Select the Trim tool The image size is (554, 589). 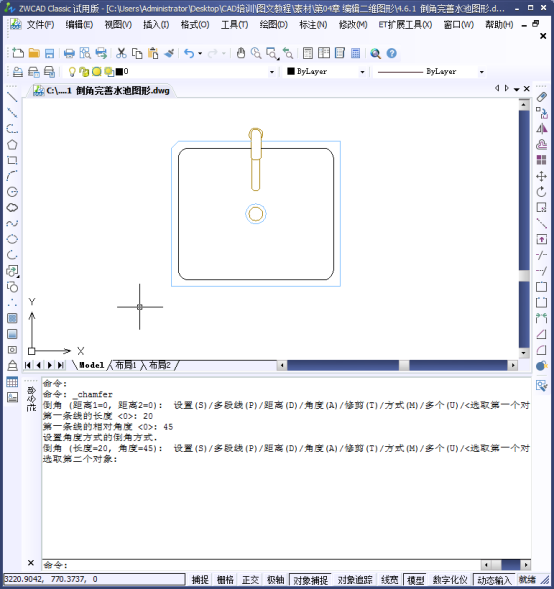pyautogui.click(x=541, y=255)
